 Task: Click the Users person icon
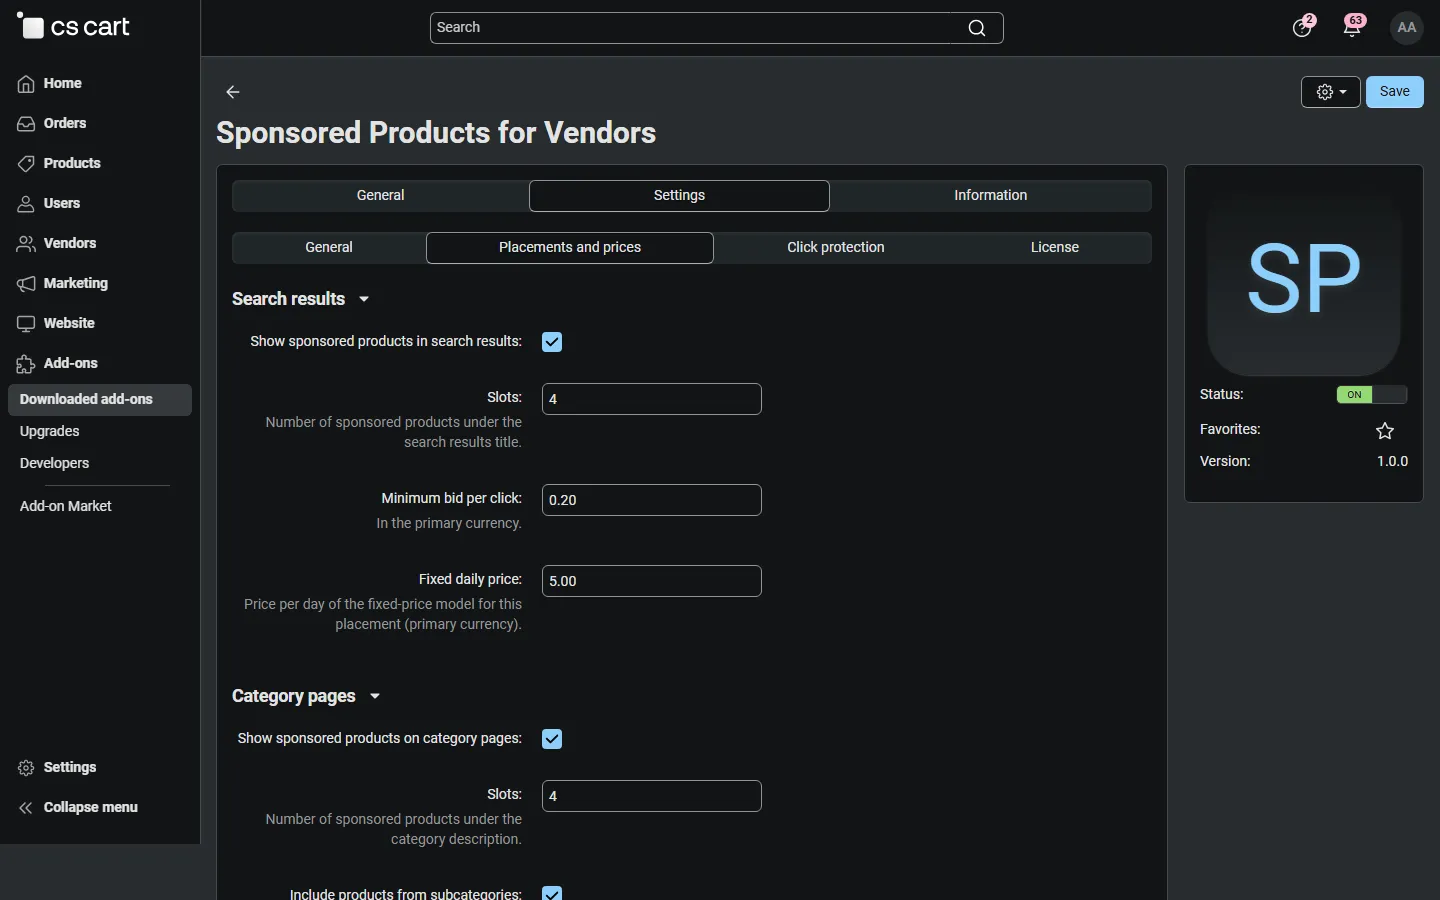tap(26, 204)
